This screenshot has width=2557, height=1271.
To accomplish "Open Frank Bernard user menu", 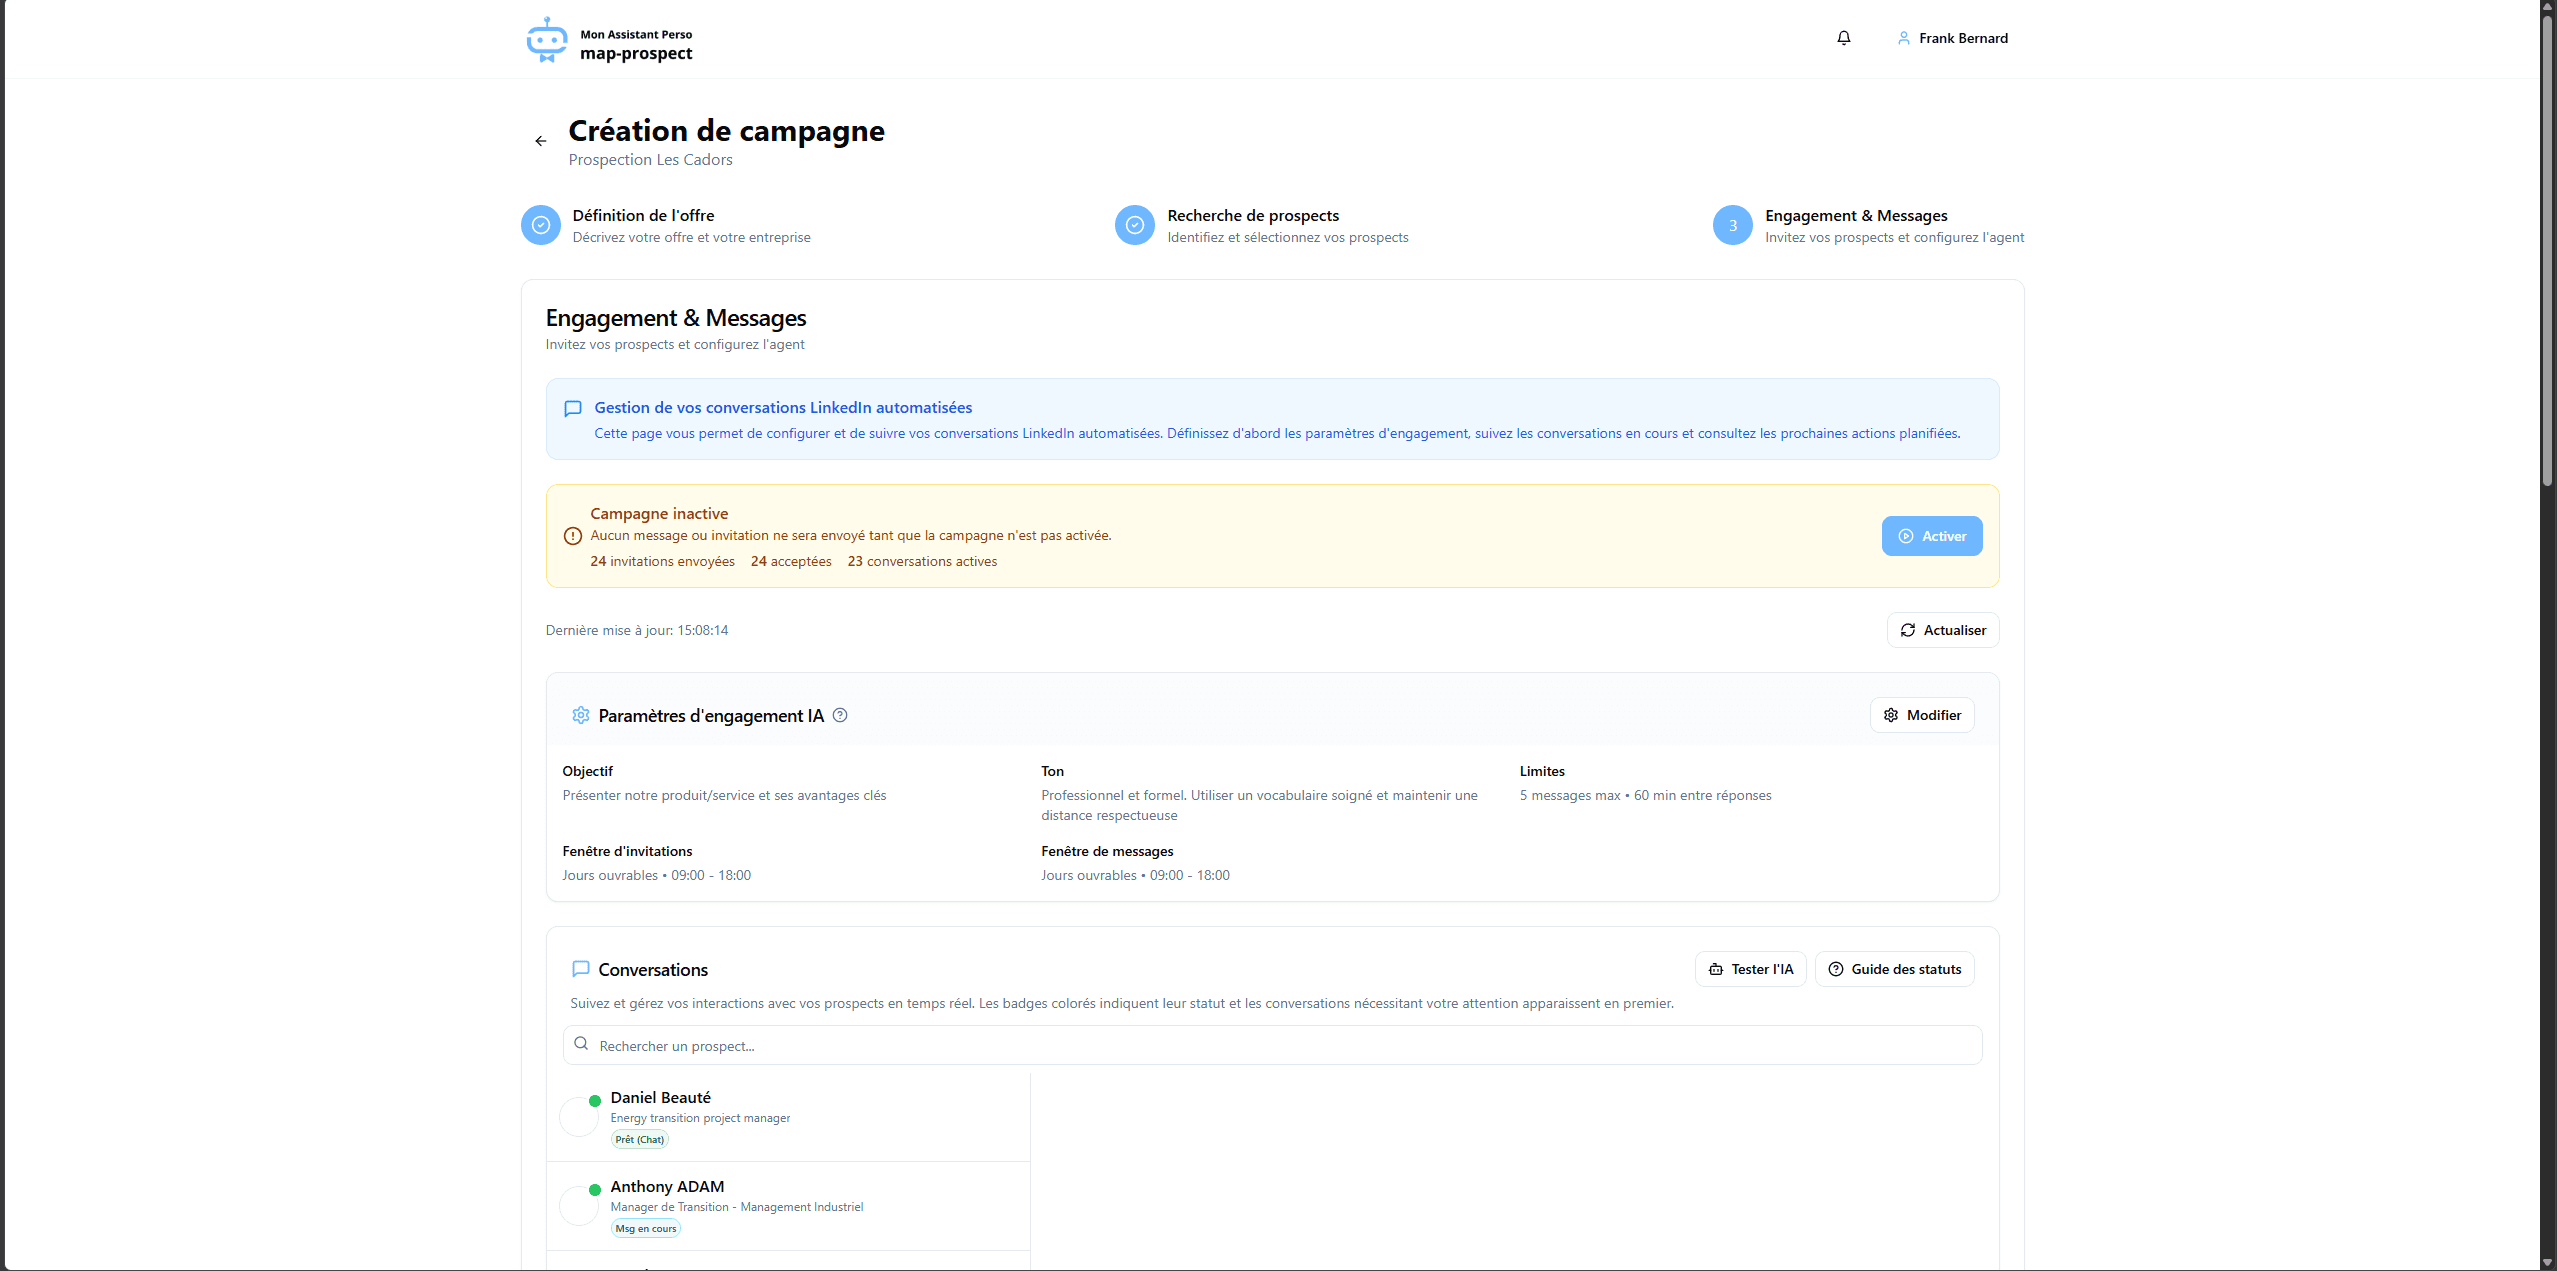I will pos(1952,38).
